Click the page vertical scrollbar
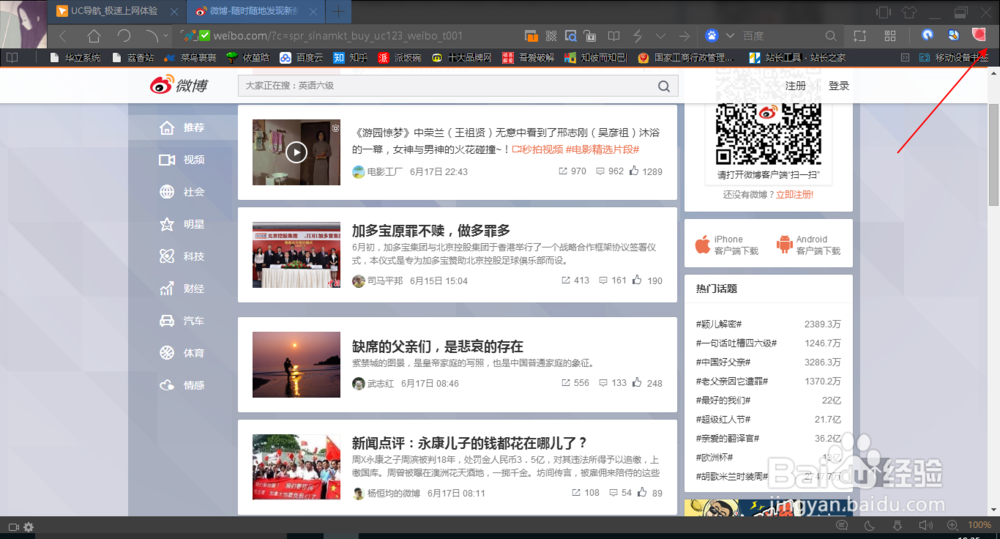1000x539 pixels. [x=994, y=154]
